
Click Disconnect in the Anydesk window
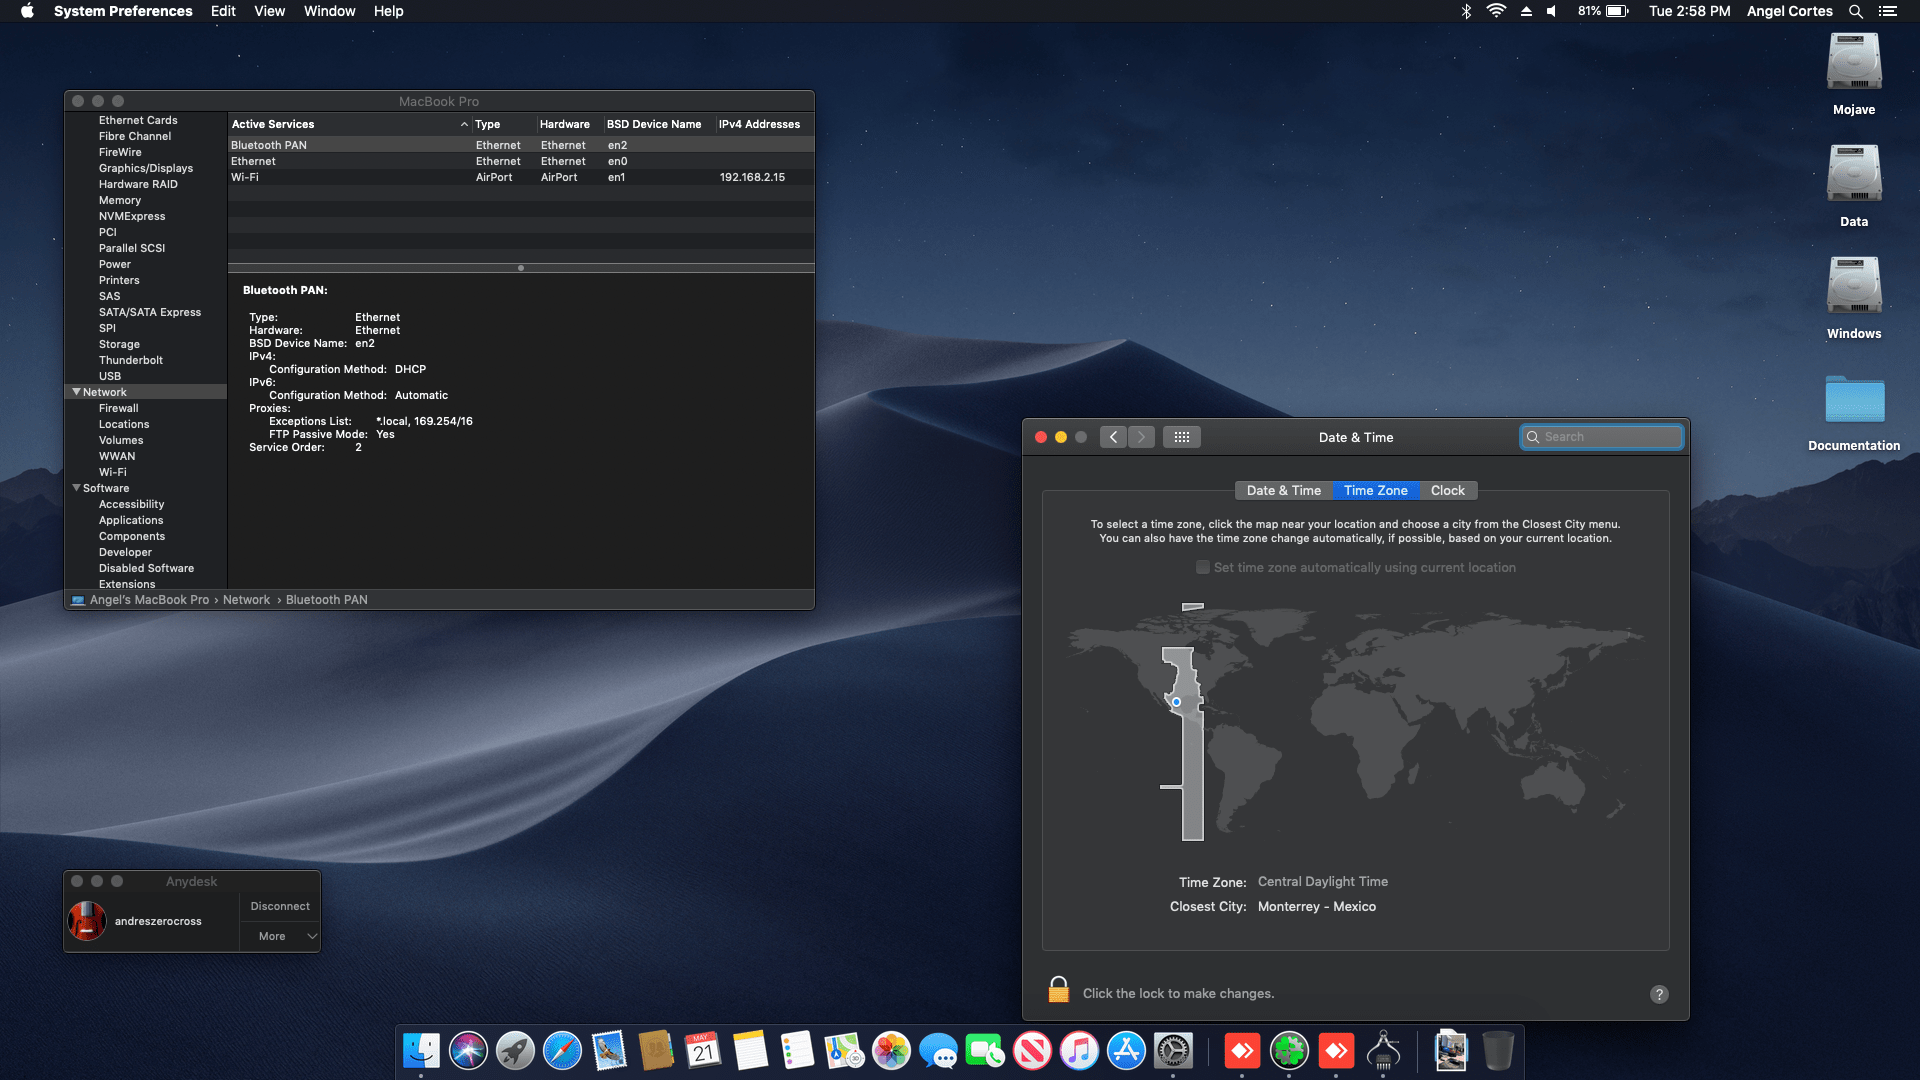[280, 906]
